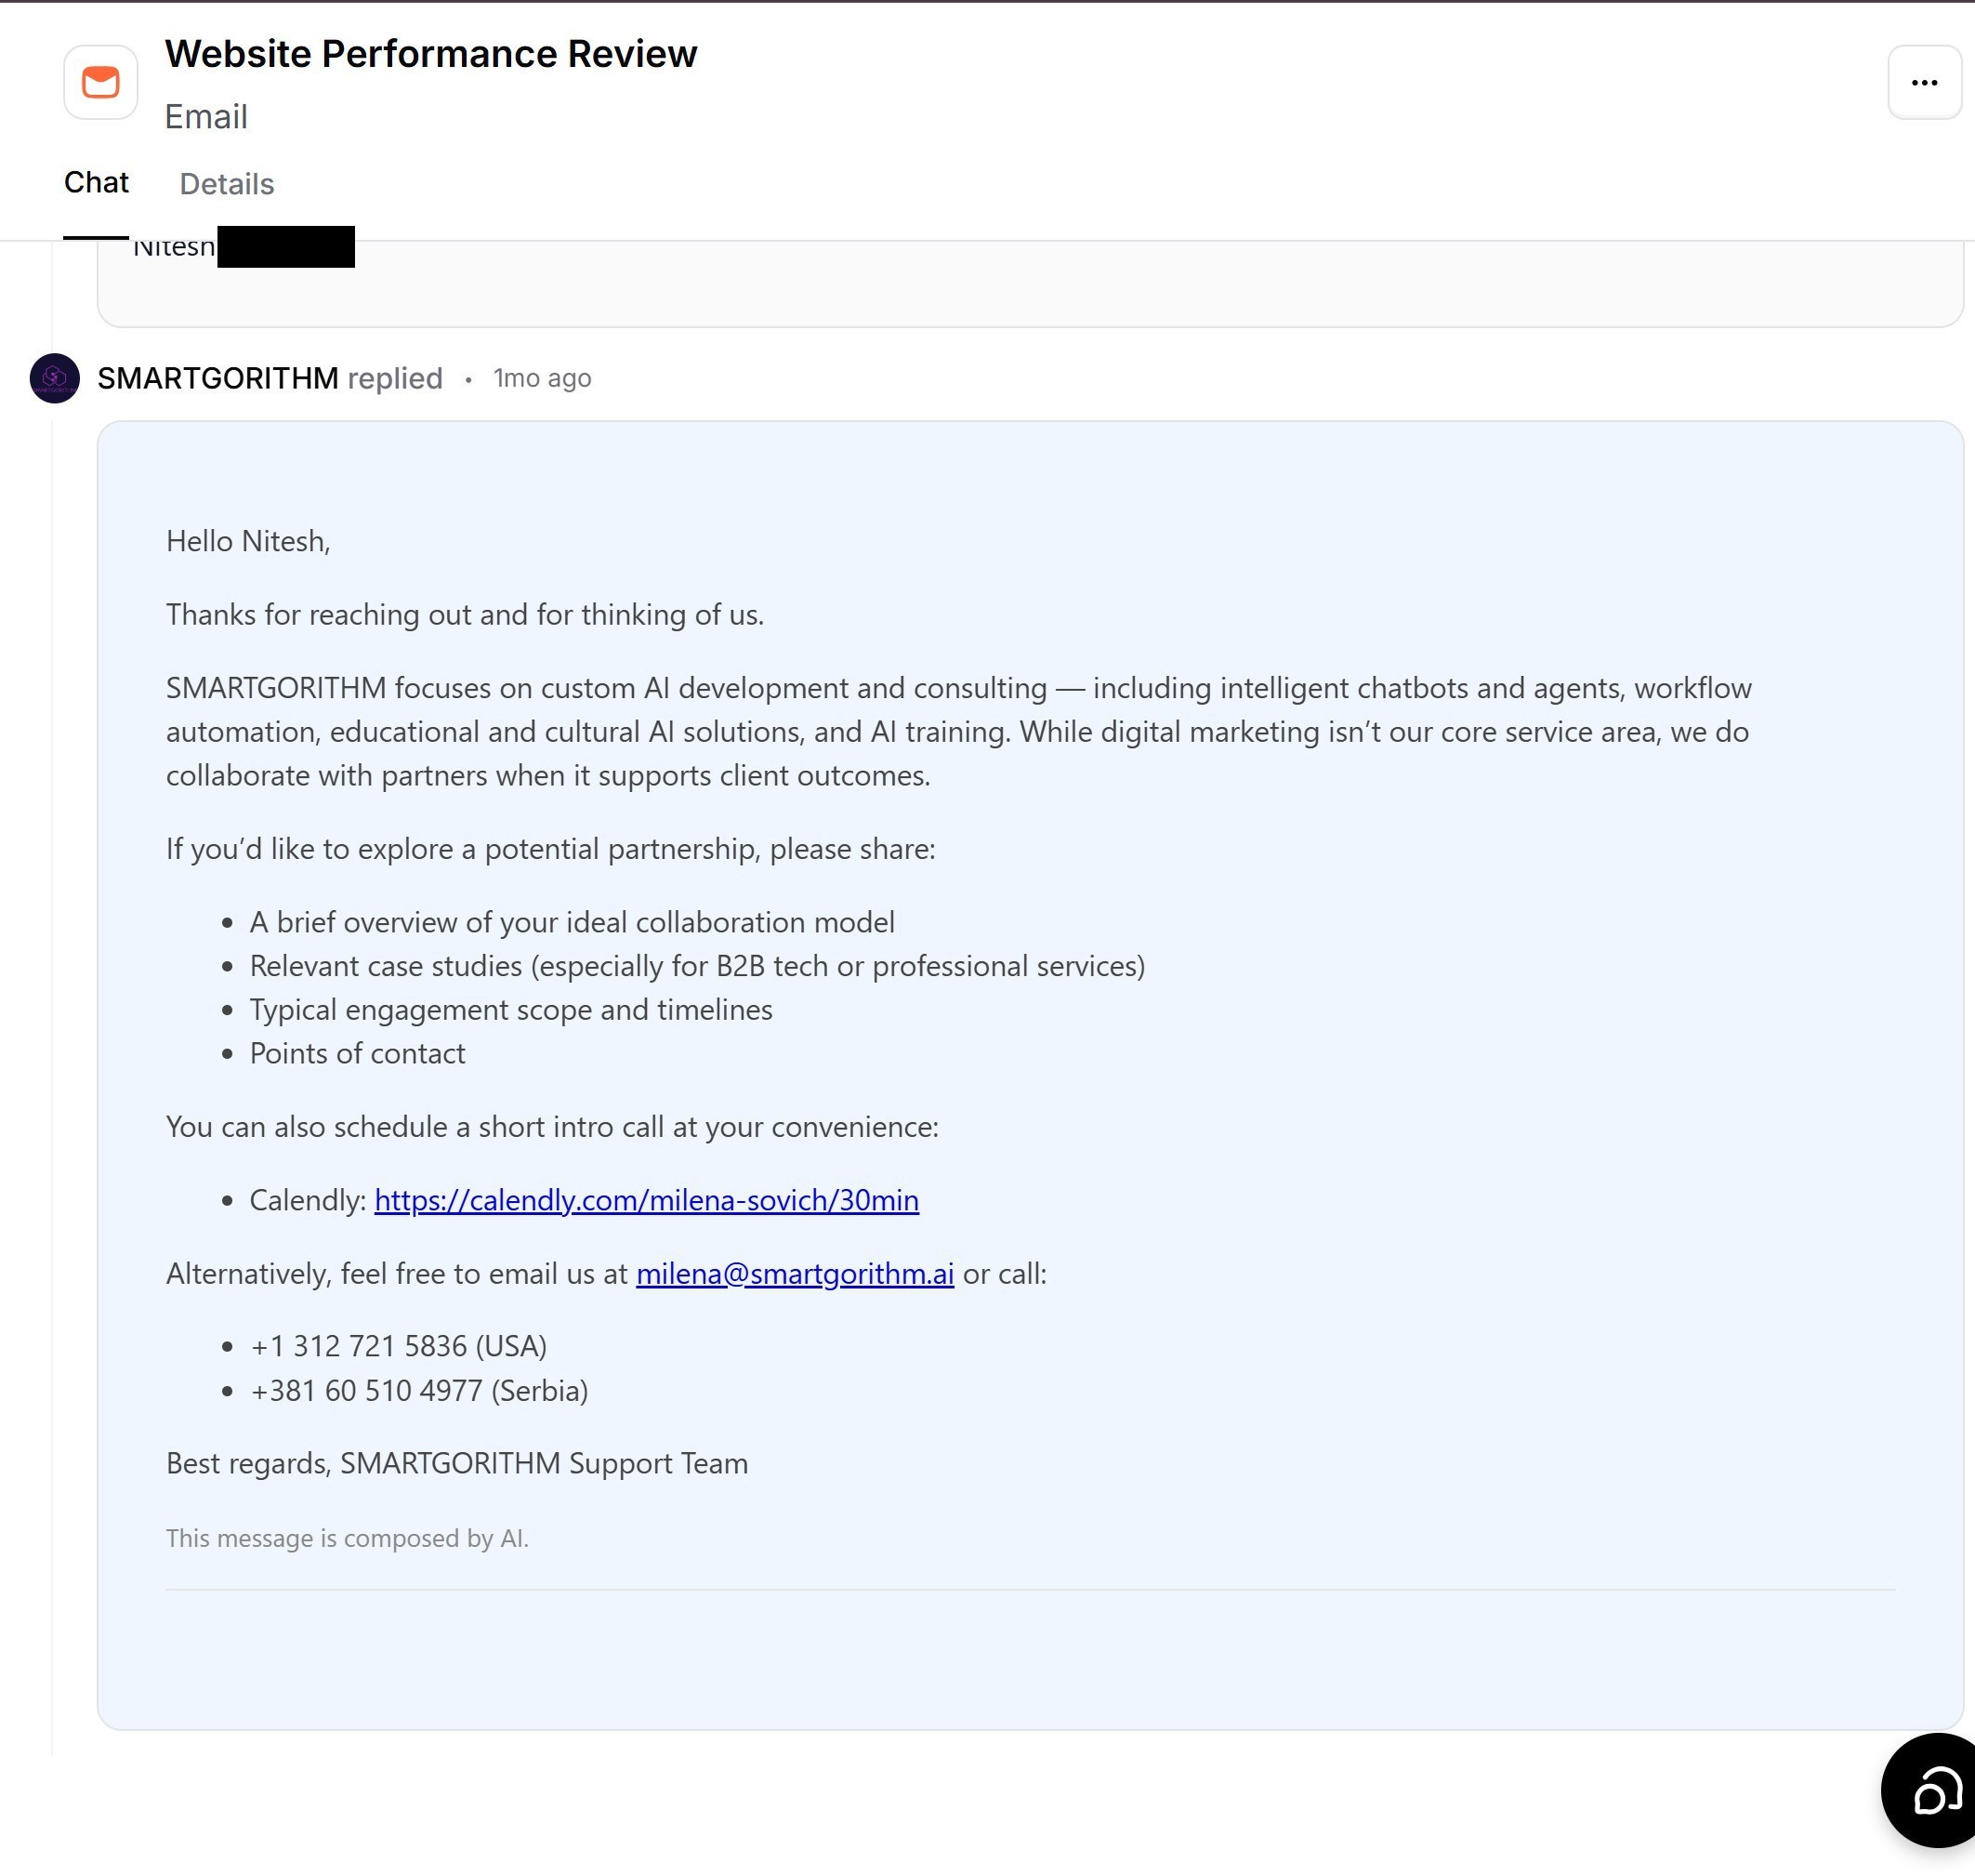This screenshot has width=1975, height=1876.
Task: Click the 'Points of contact' bullet
Action: (x=357, y=1053)
